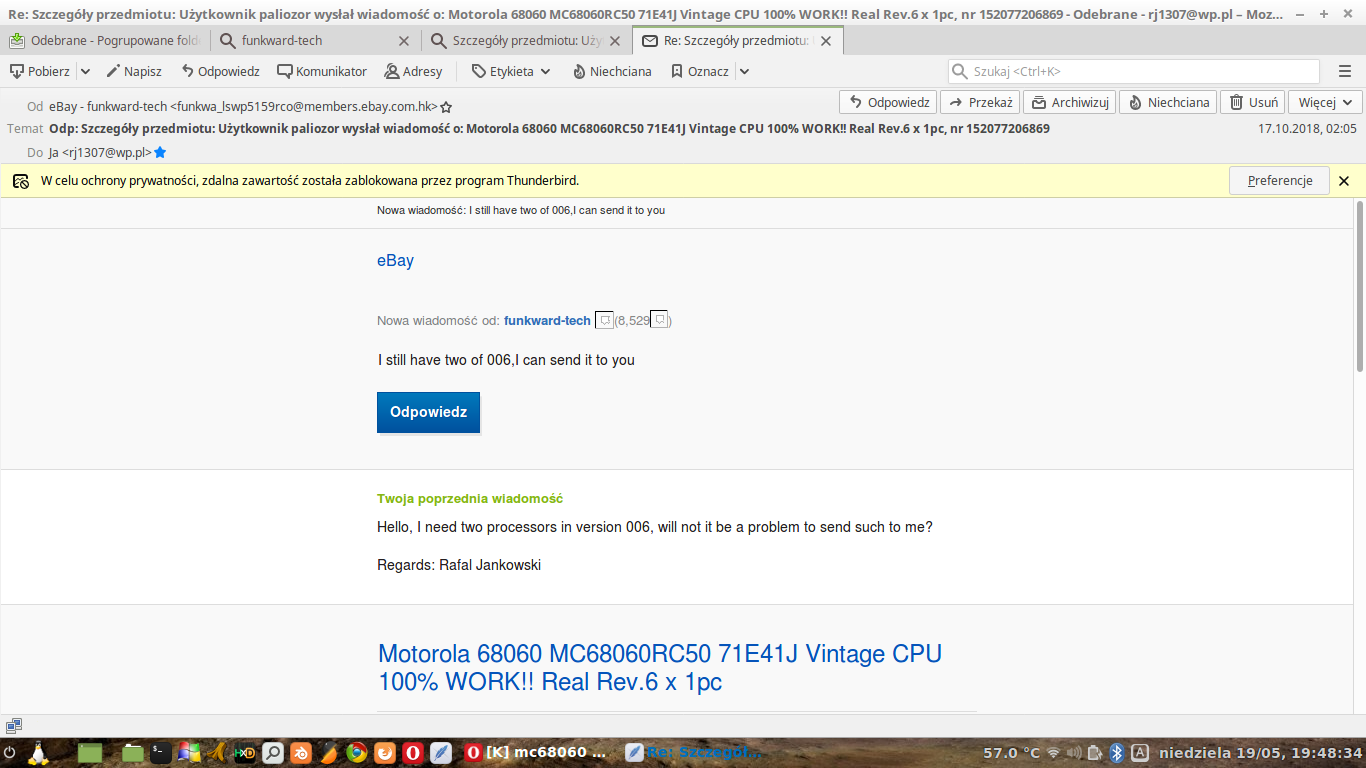1366x768 pixels.
Task: Open the Adresy address book
Action: pyautogui.click(x=413, y=71)
